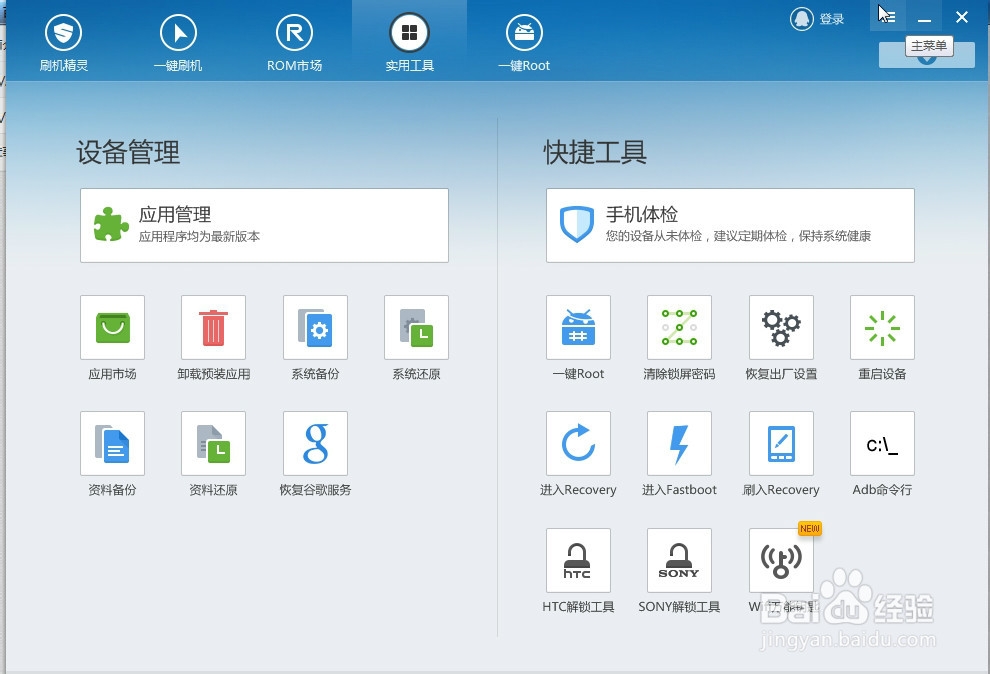Click 进入Fastboot lightning icon
Image resolution: width=990 pixels, height=674 pixels.
[679, 444]
